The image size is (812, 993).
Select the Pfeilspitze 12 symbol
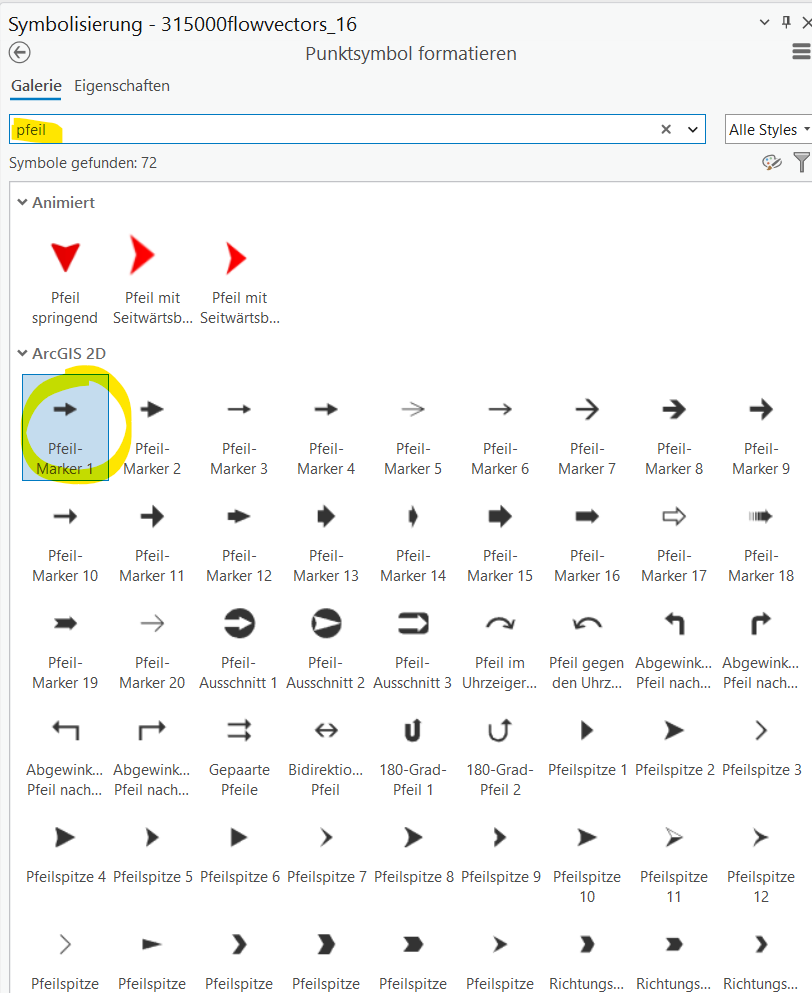tap(761, 856)
